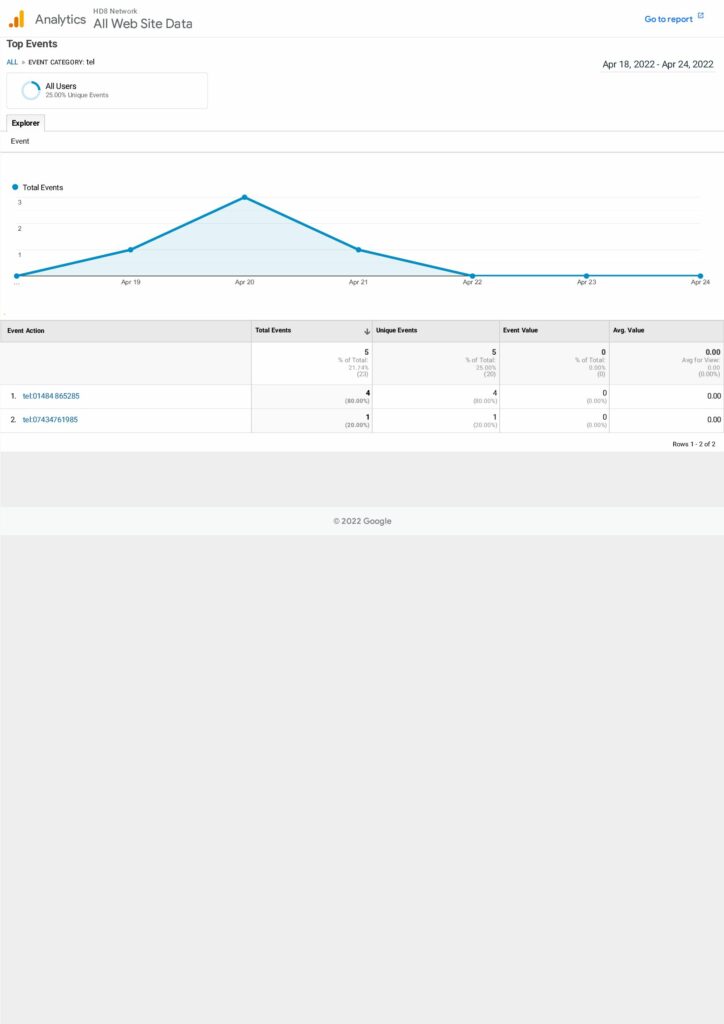Click the ALL breadcrumb link
Image resolution: width=724 pixels, height=1024 pixels.
pyautogui.click(x=12, y=62)
